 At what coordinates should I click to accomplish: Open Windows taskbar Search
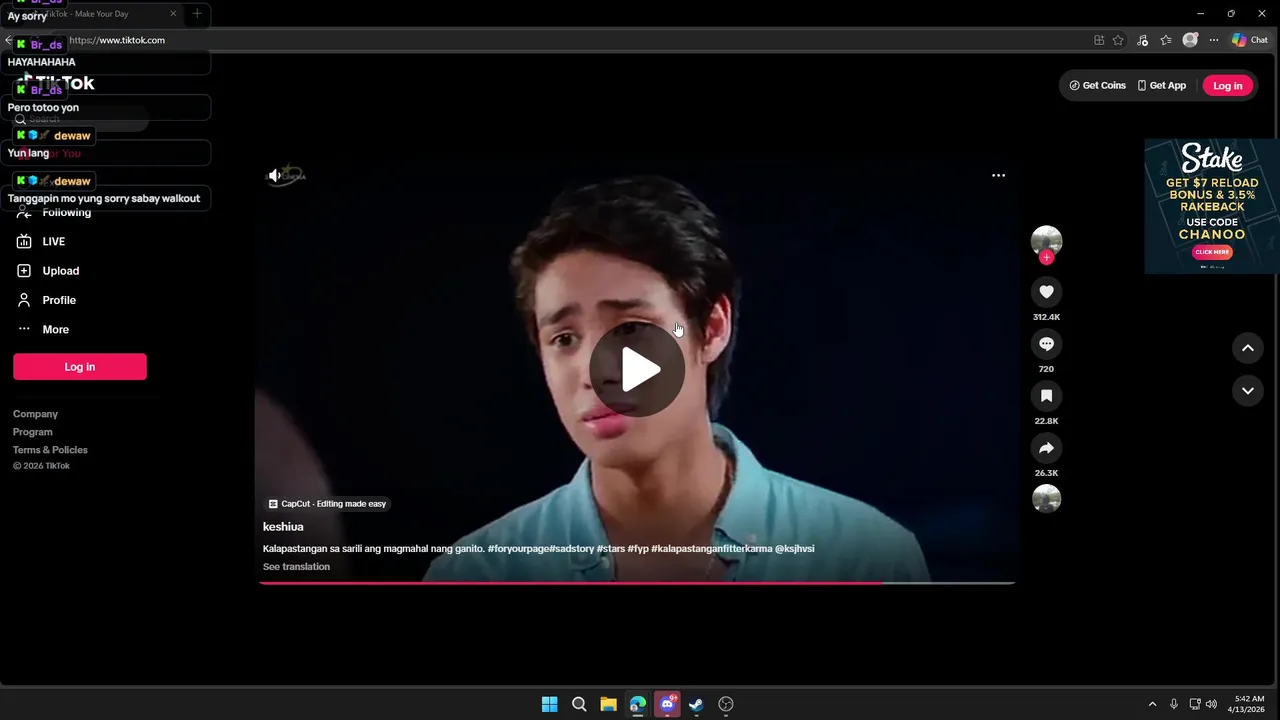[x=579, y=704]
